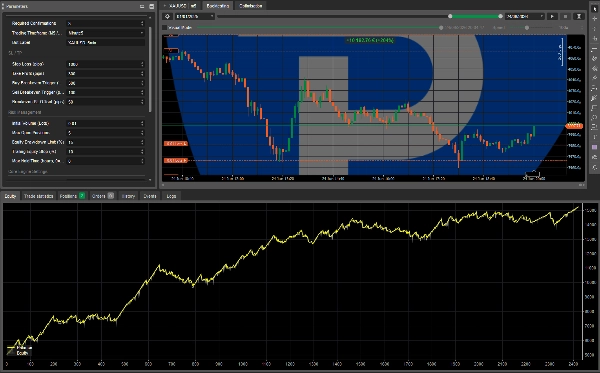Screen dimensions: 600x373
Task: Click the Parameters panel scroll down arrow
Action: [150, 179]
